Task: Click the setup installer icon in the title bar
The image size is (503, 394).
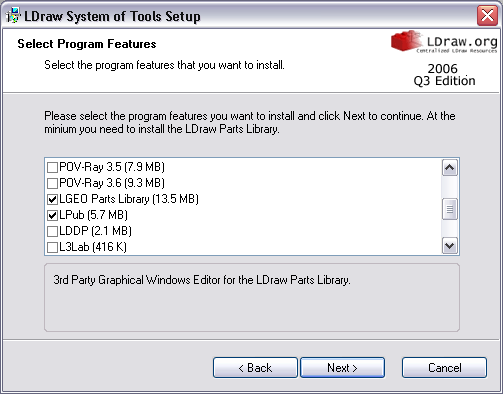Action: pyautogui.click(x=13, y=16)
